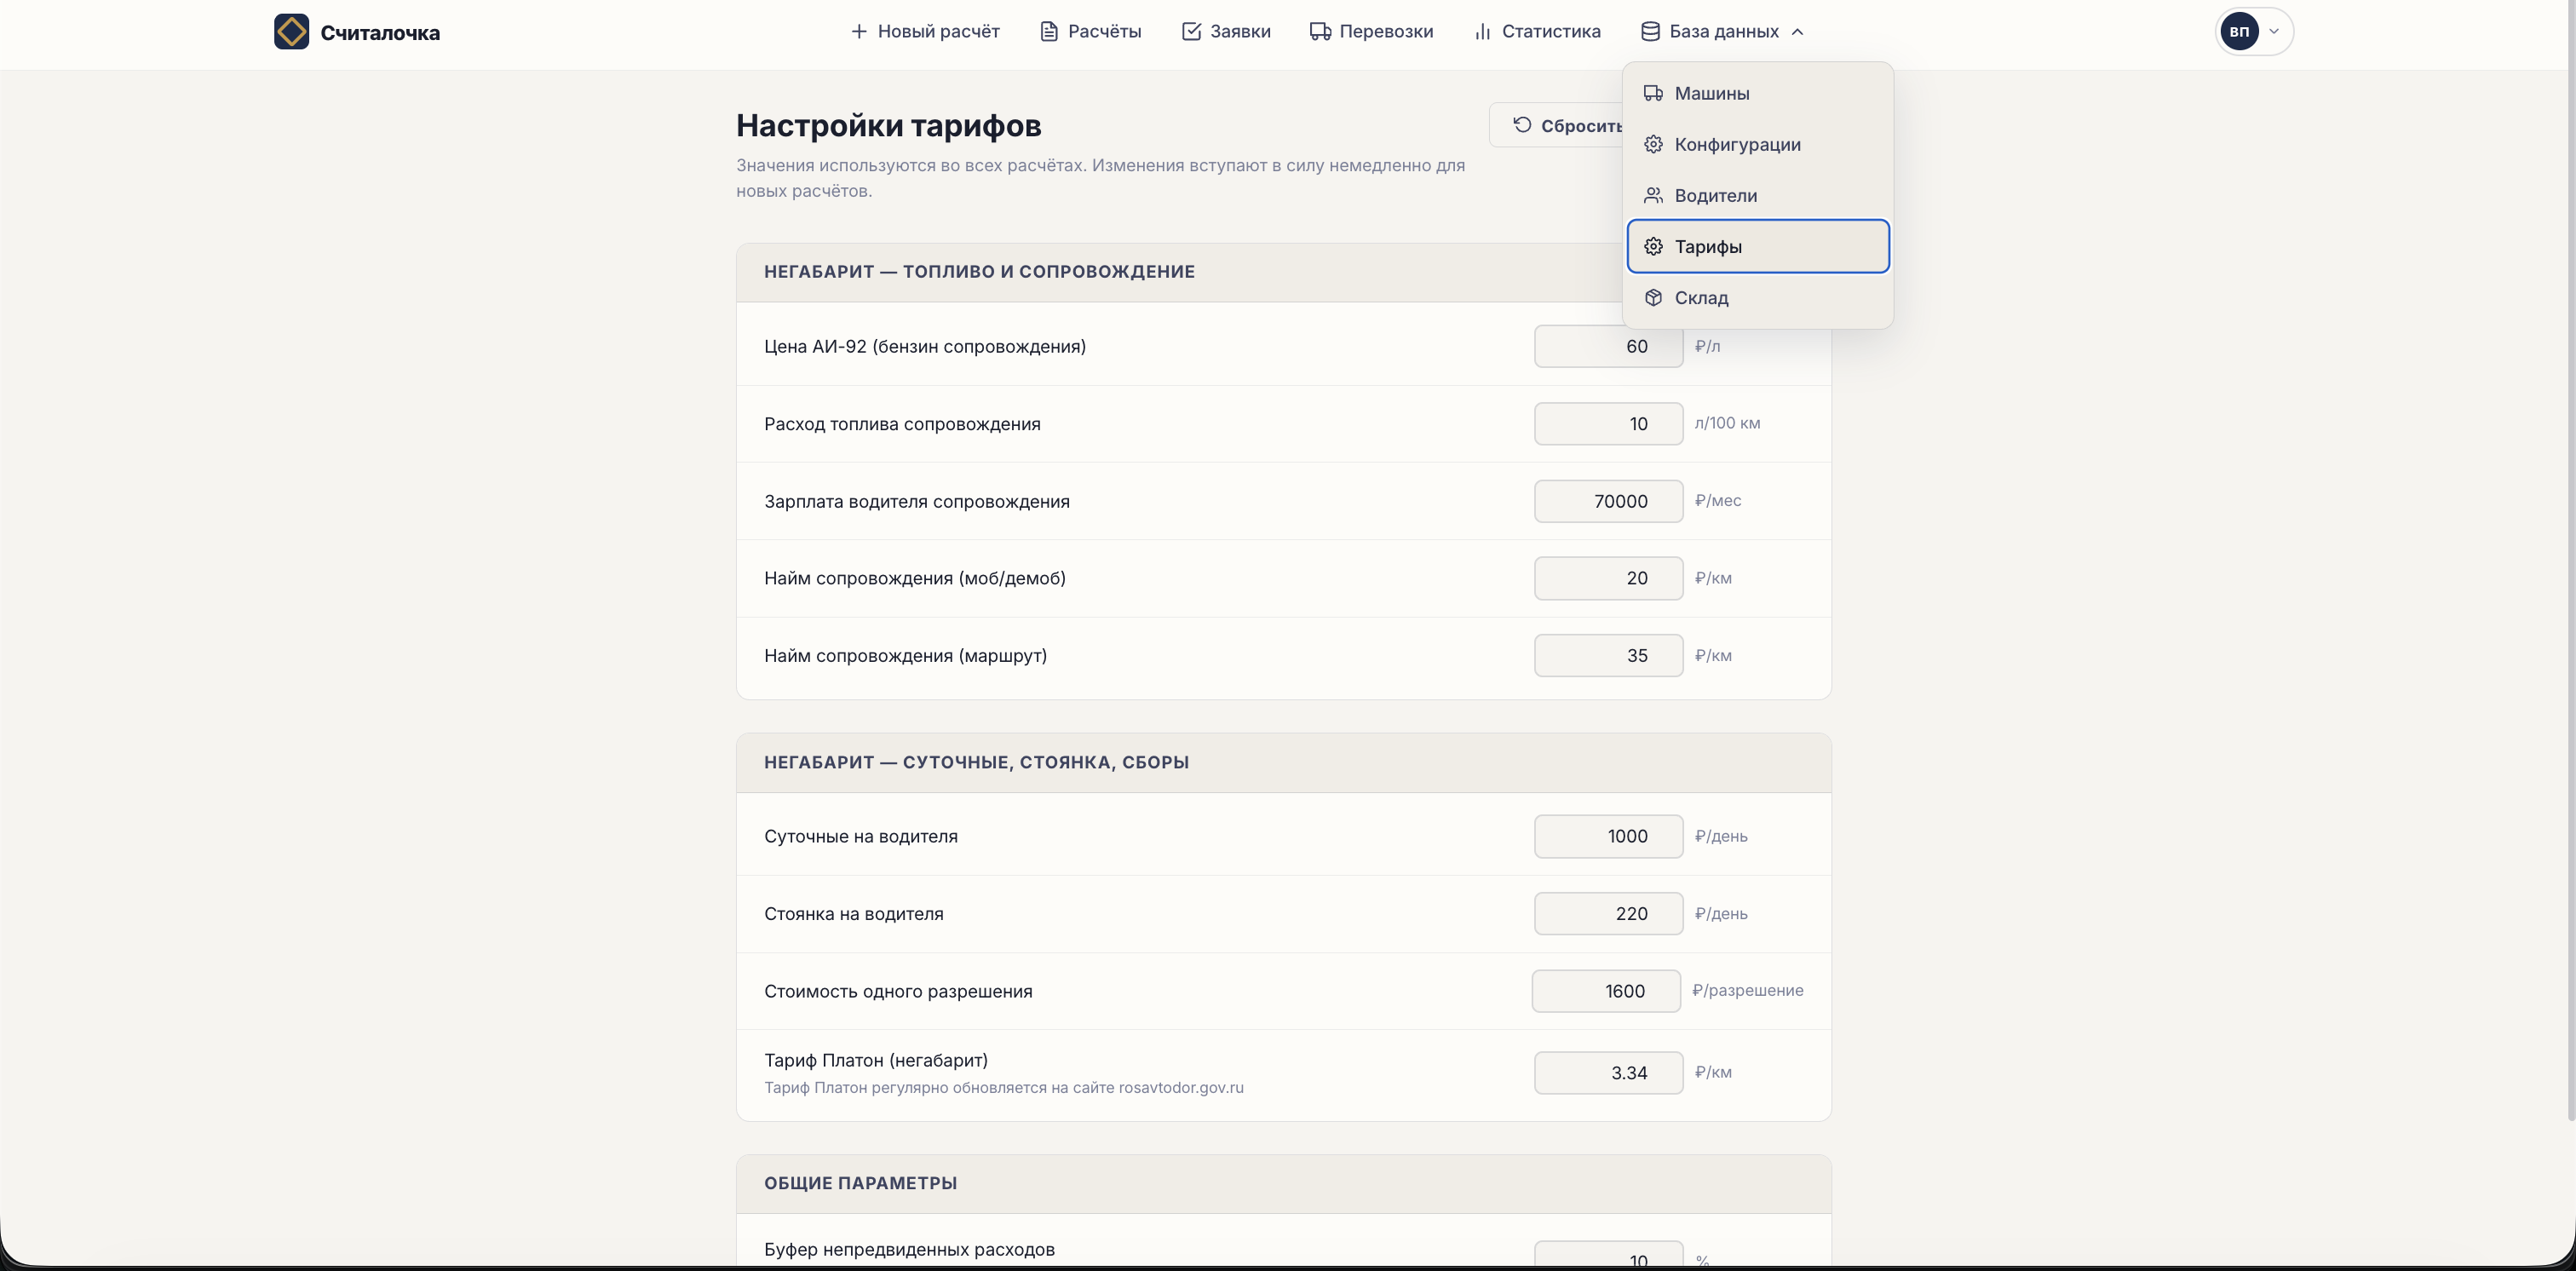2576x1271 pixels.
Task: Click the people icon beside Водители
Action: pos(1653,195)
